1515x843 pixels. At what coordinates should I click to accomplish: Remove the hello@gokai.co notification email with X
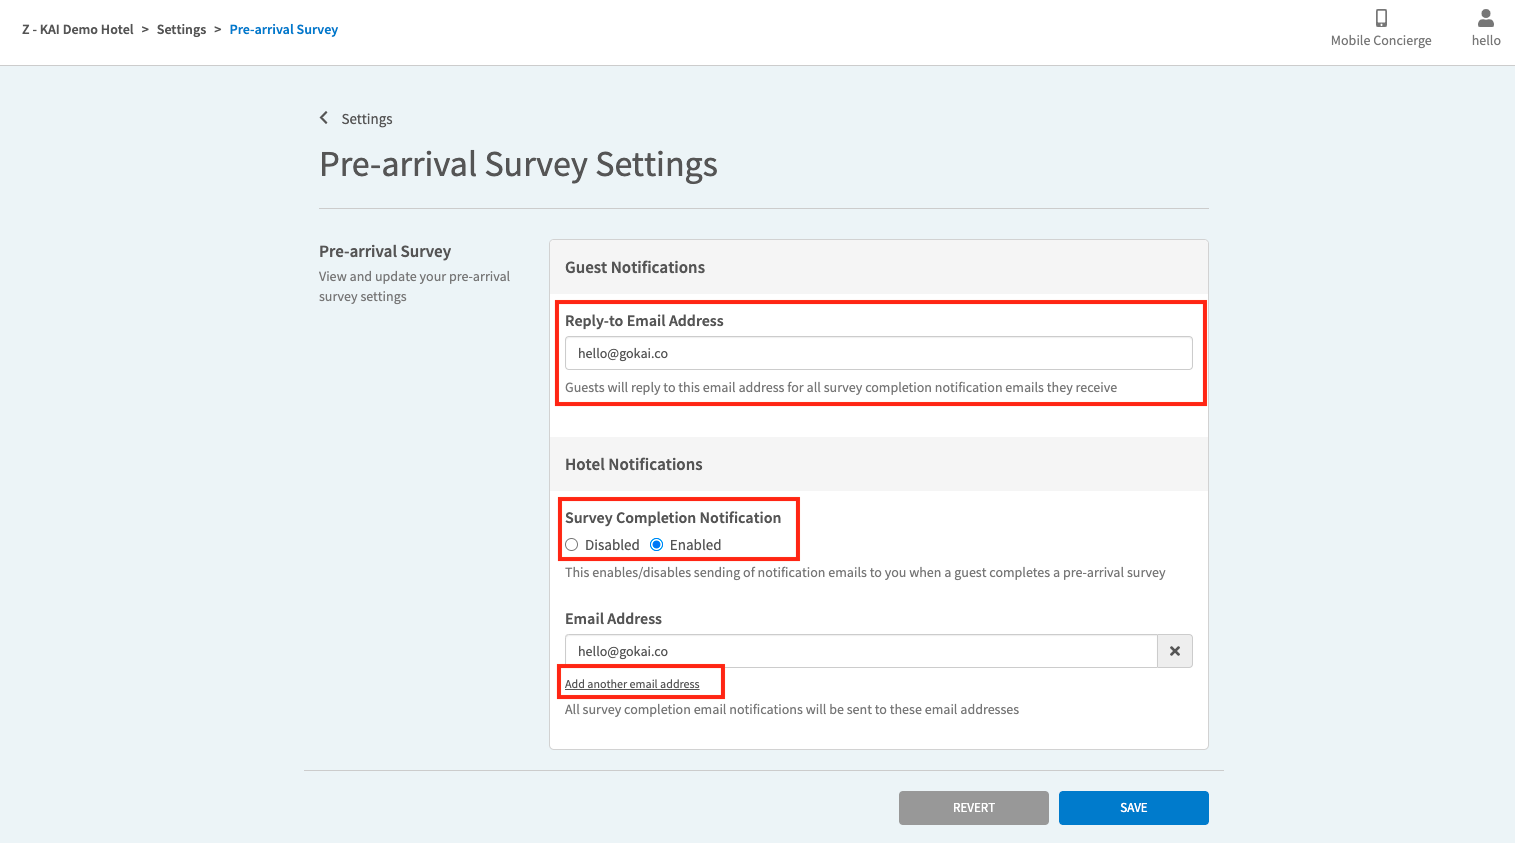pyautogui.click(x=1174, y=651)
